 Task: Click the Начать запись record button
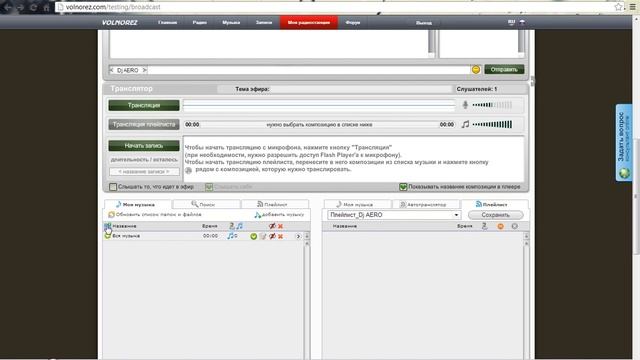coord(144,145)
